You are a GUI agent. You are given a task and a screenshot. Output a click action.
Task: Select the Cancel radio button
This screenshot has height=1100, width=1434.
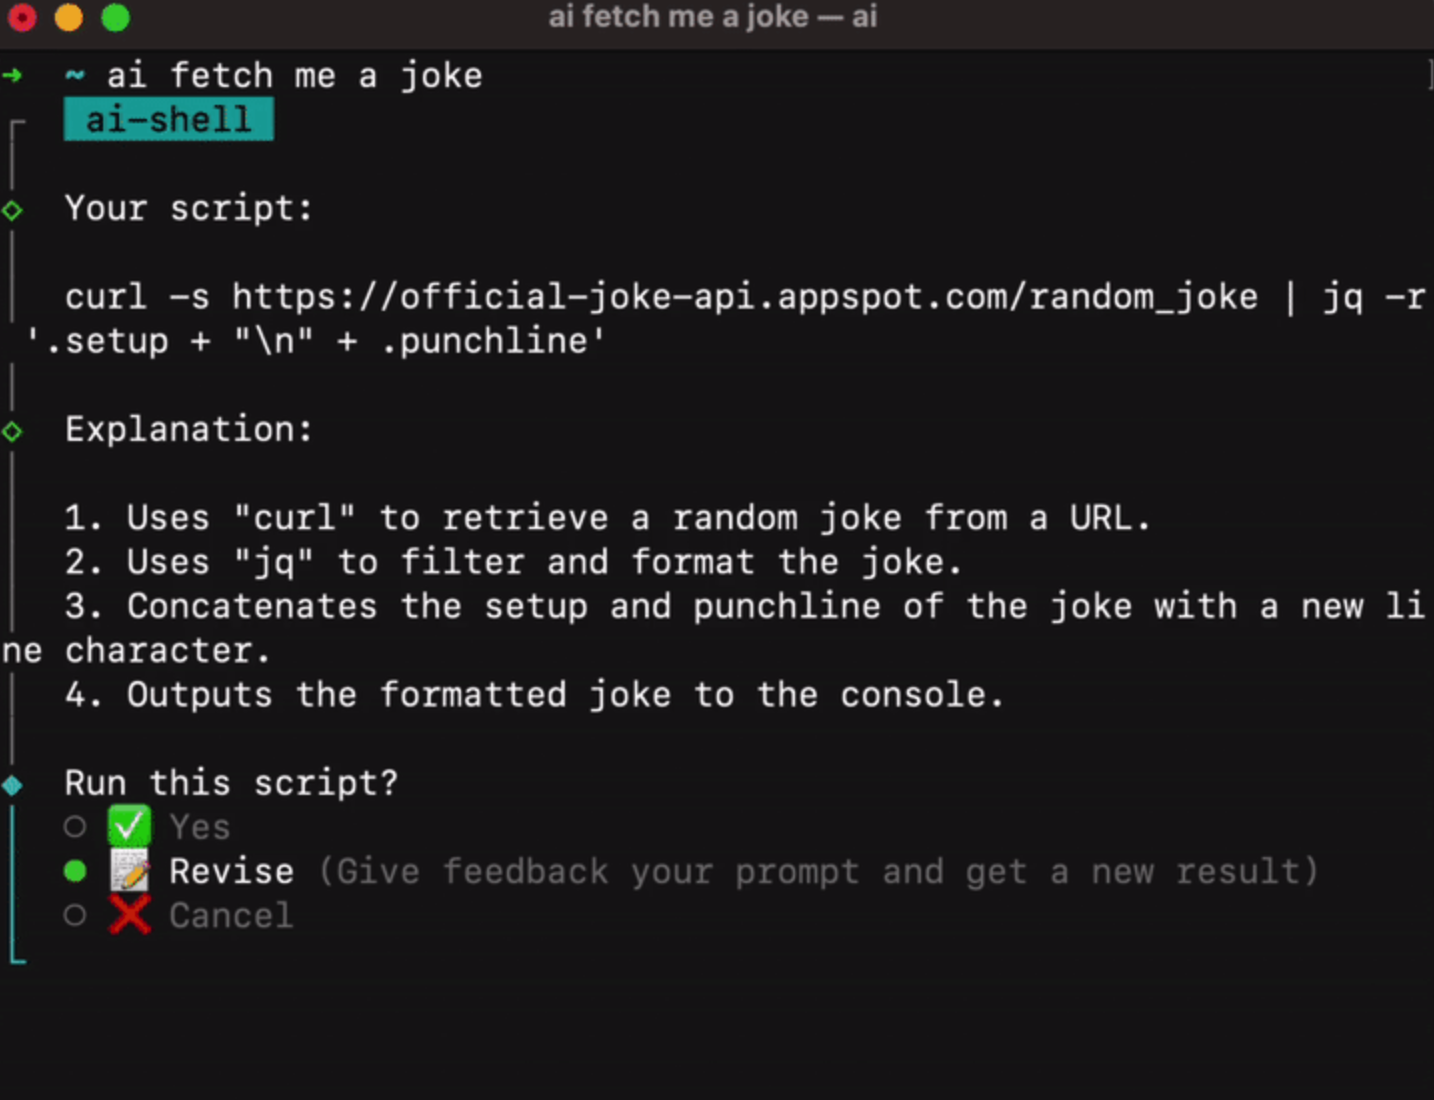click(75, 915)
